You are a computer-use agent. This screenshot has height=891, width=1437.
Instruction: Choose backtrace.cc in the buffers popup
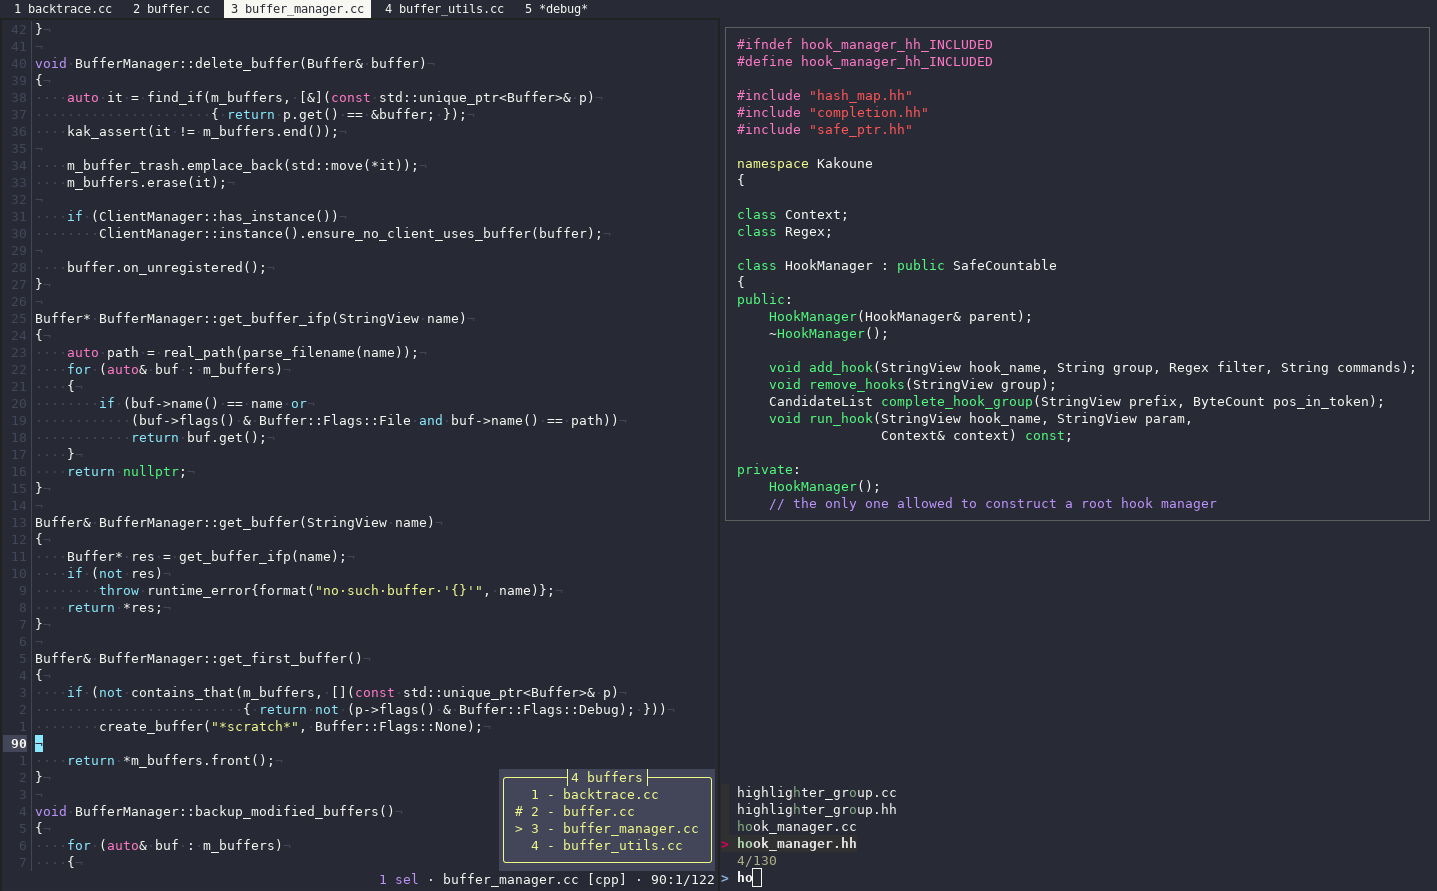point(595,795)
